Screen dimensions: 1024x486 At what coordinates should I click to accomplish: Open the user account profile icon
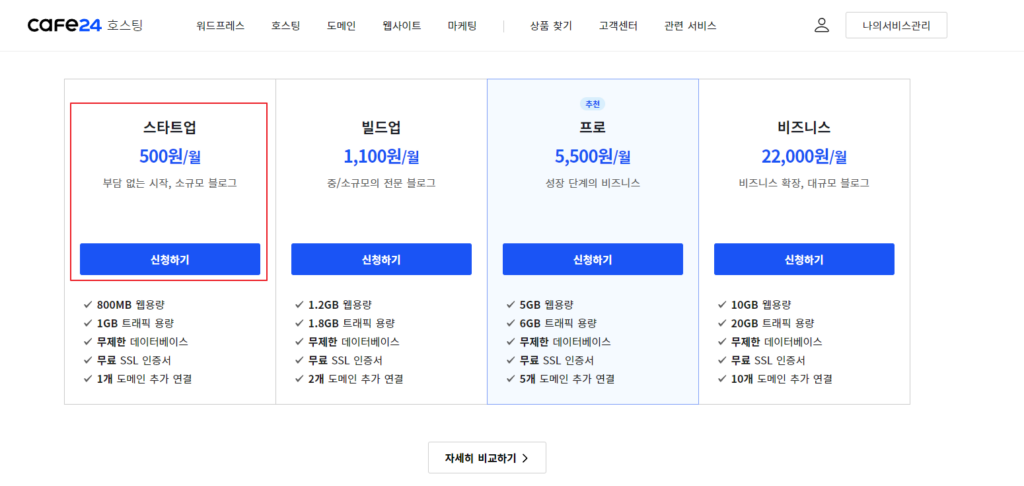[x=822, y=25]
